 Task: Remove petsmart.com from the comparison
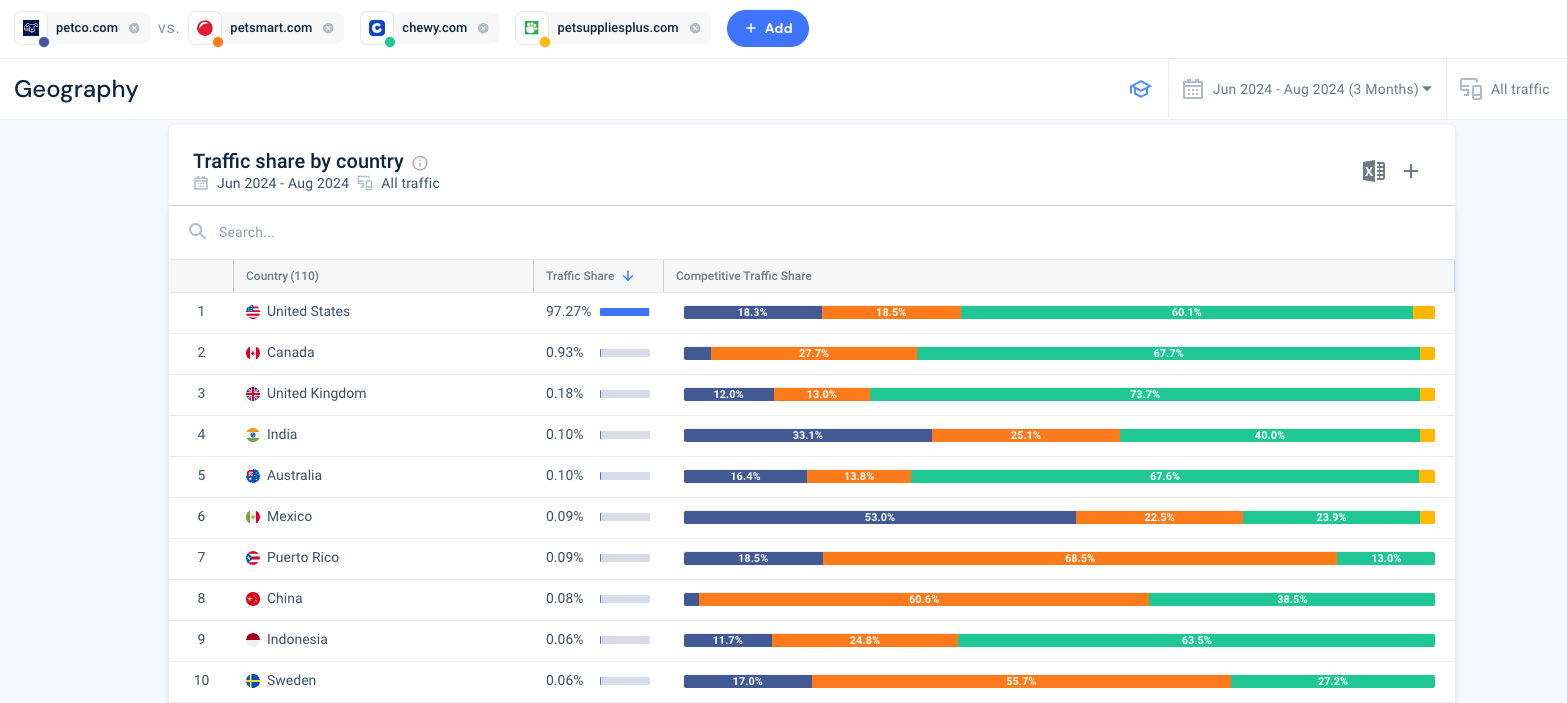[x=328, y=28]
